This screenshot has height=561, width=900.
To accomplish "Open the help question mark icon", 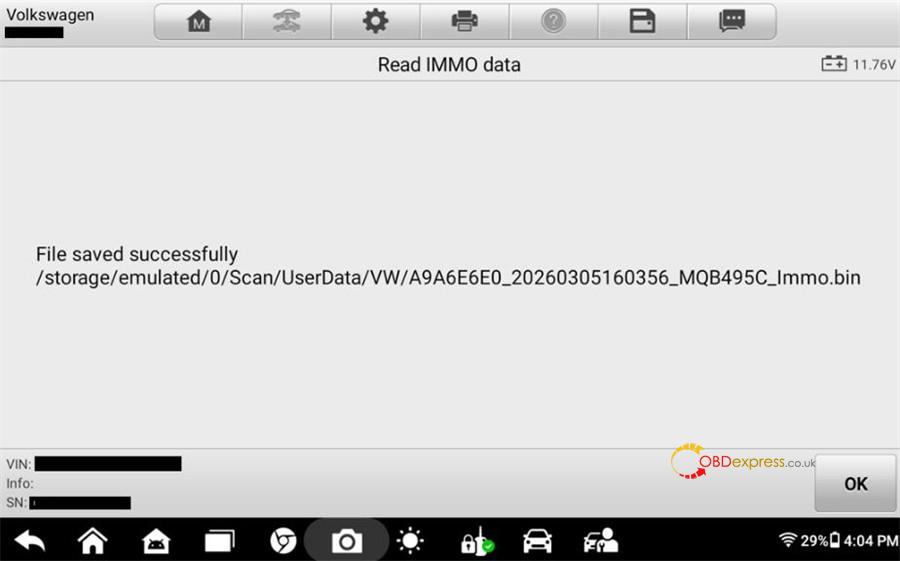I will tap(553, 22).
